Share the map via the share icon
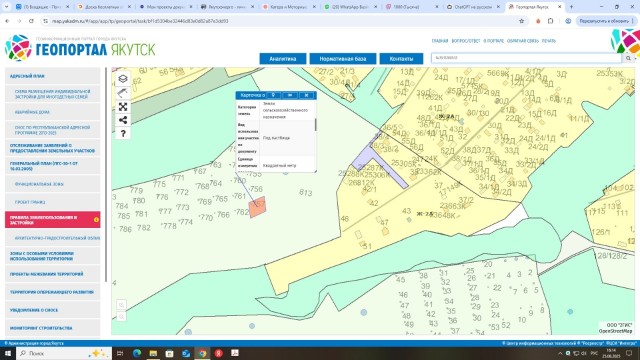The width and height of the screenshot is (640, 360). (x=123, y=120)
